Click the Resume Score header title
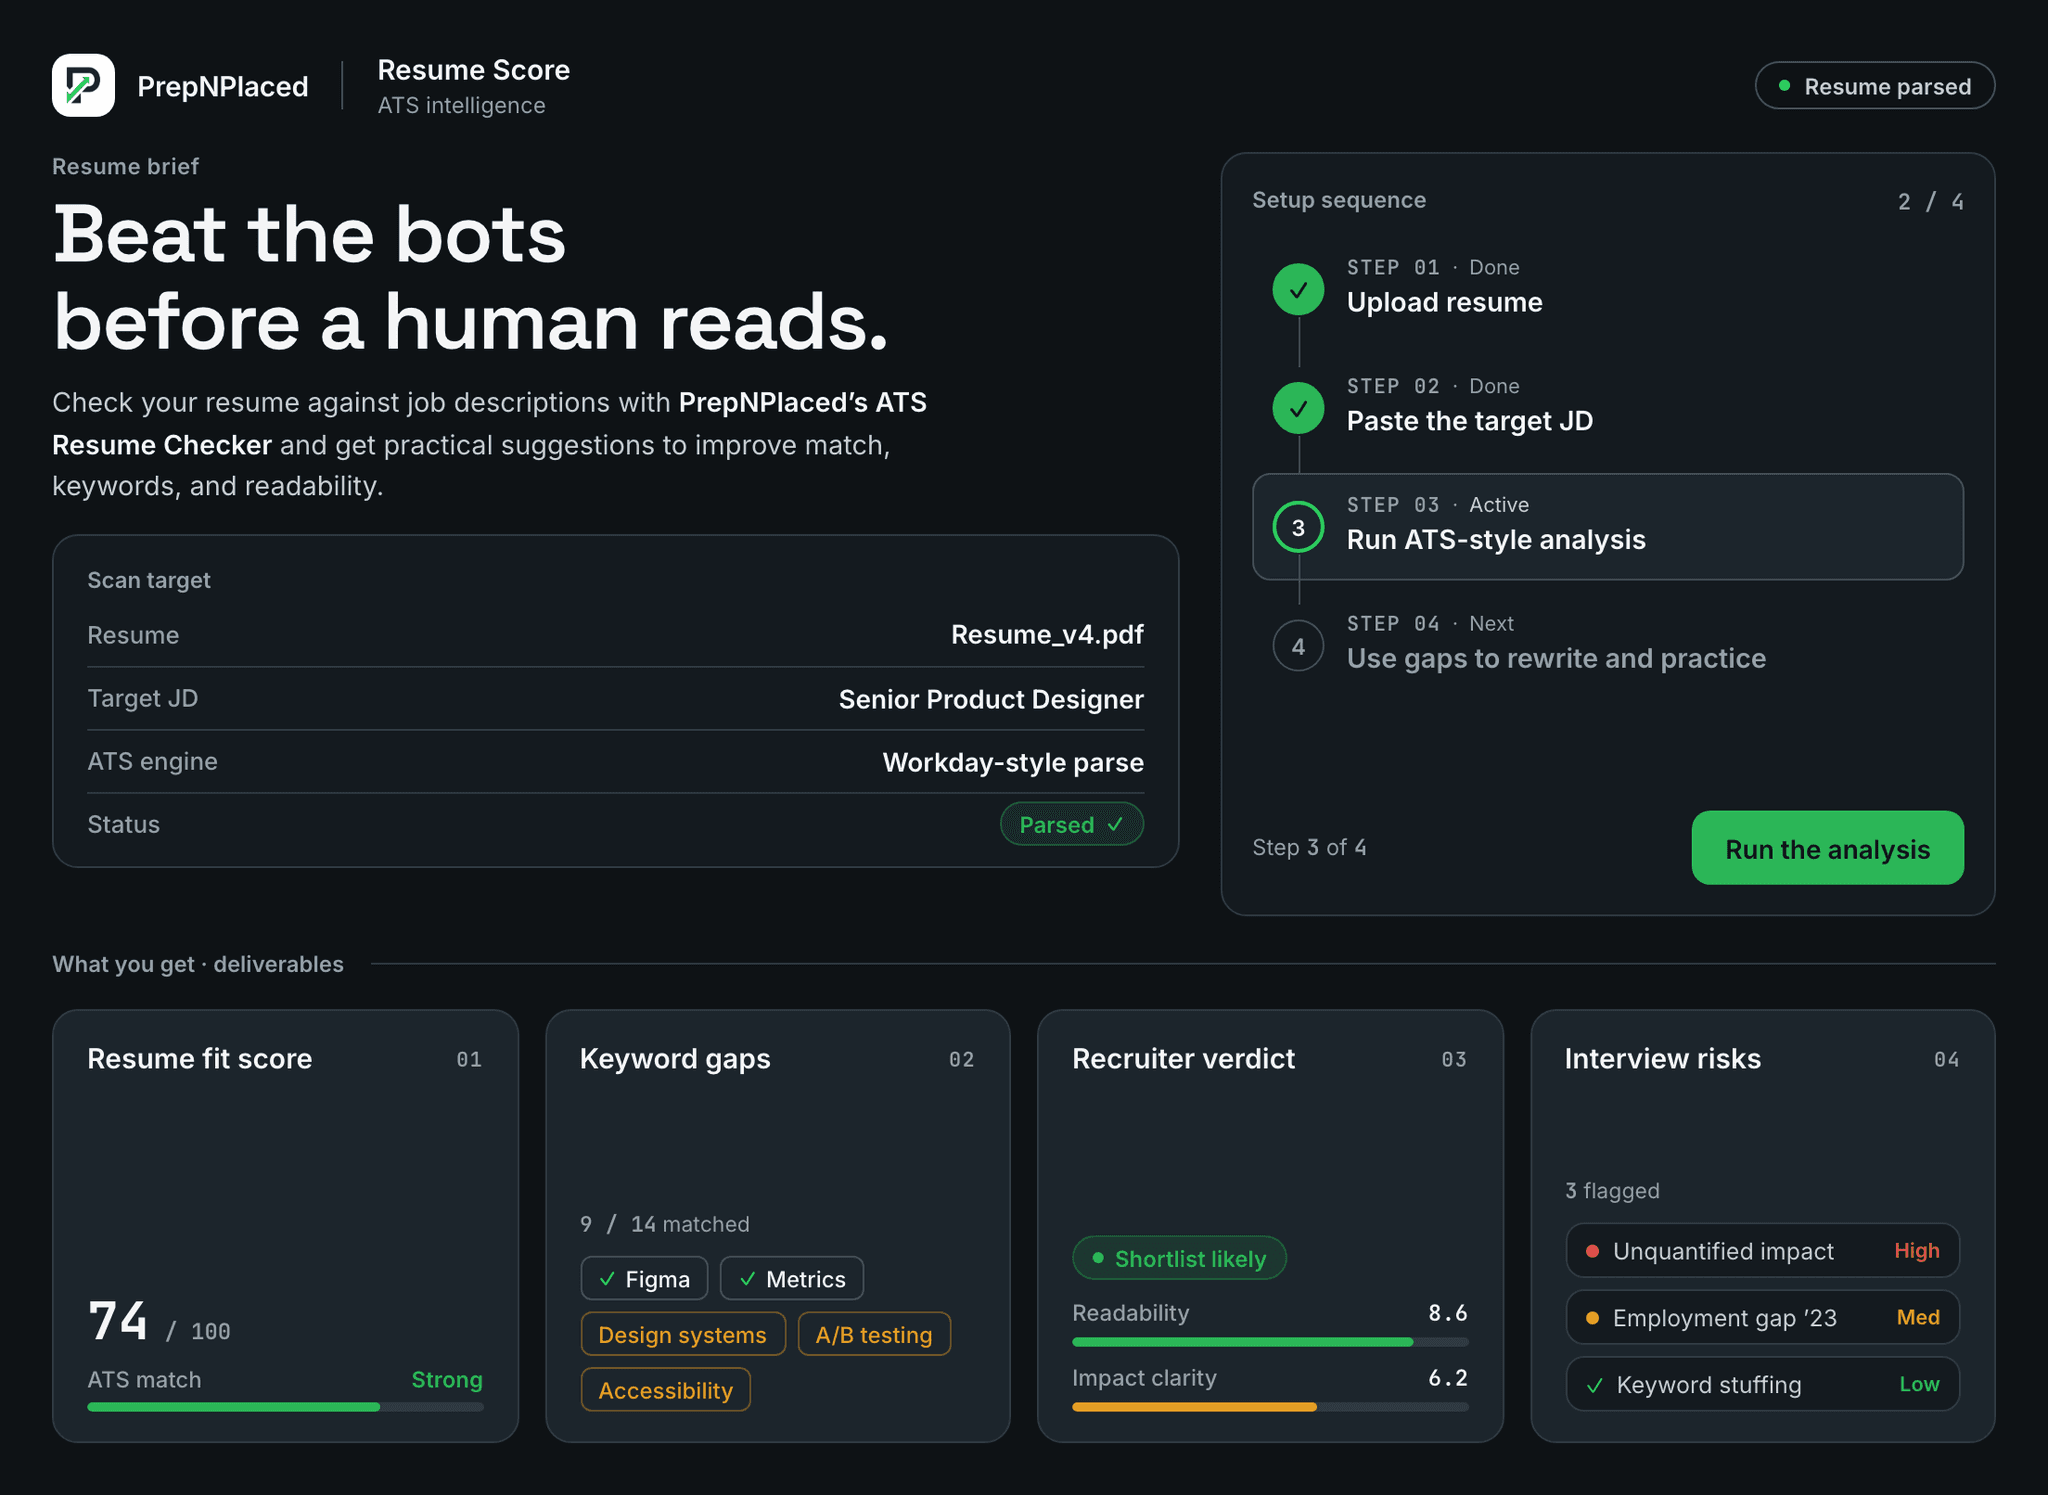2048x1495 pixels. [474, 70]
